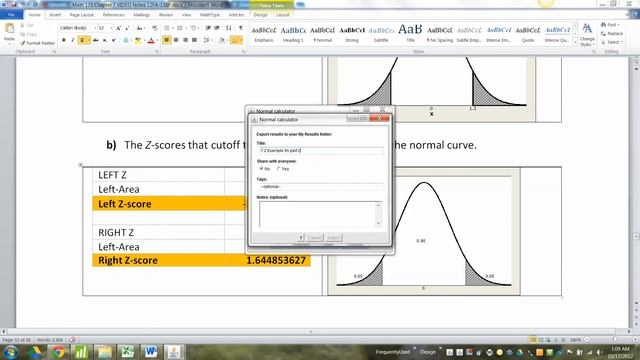Open the font size dropdown
The image size is (640, 360).
pyautogui.click(x=111, y=28)
